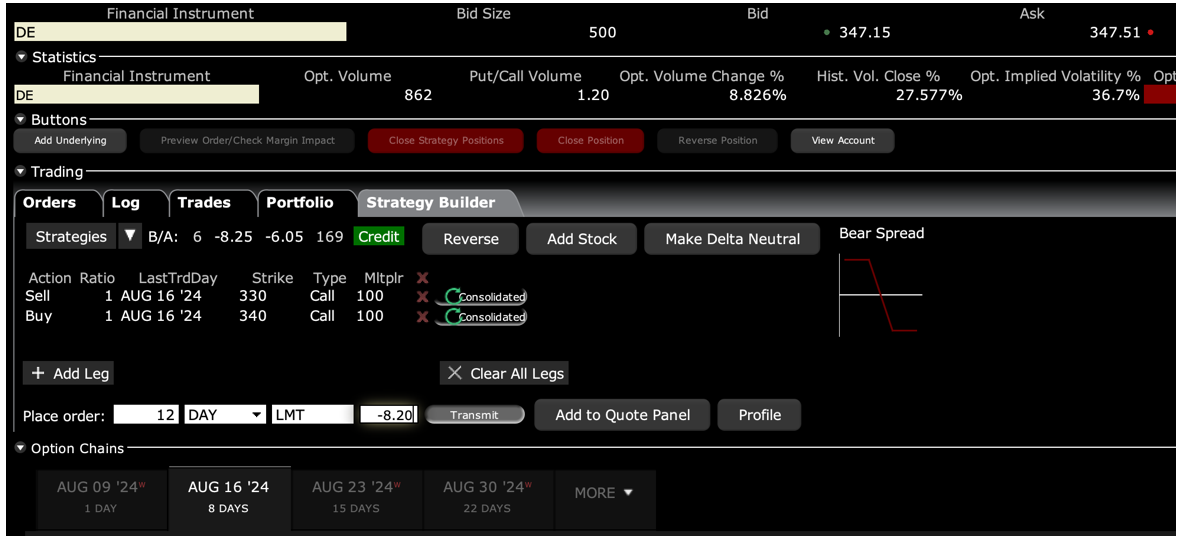
Task: Click Consolidated refresh icon on Sell leg
Action: point(453,297)
